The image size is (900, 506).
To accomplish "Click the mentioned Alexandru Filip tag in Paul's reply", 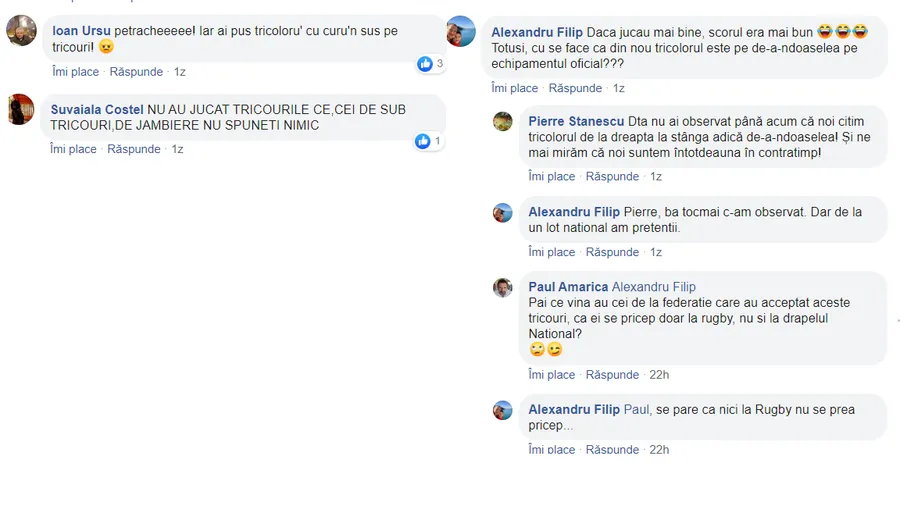I will [654, 287].
